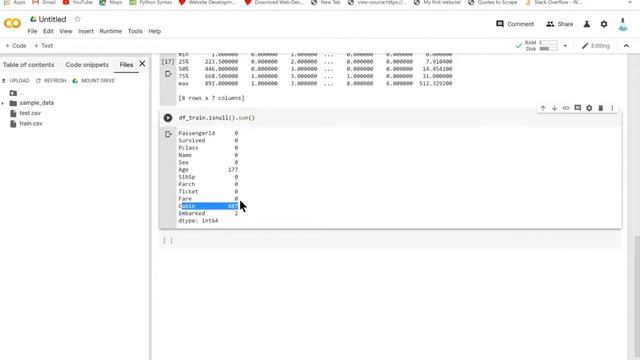Open the View menu

tap(66, 31)
